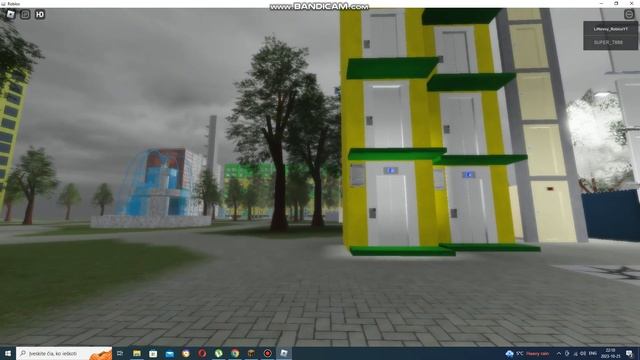Open the more options button at top right
The width and height of the screenshot is (640, 360).
[x=629, y=14]
